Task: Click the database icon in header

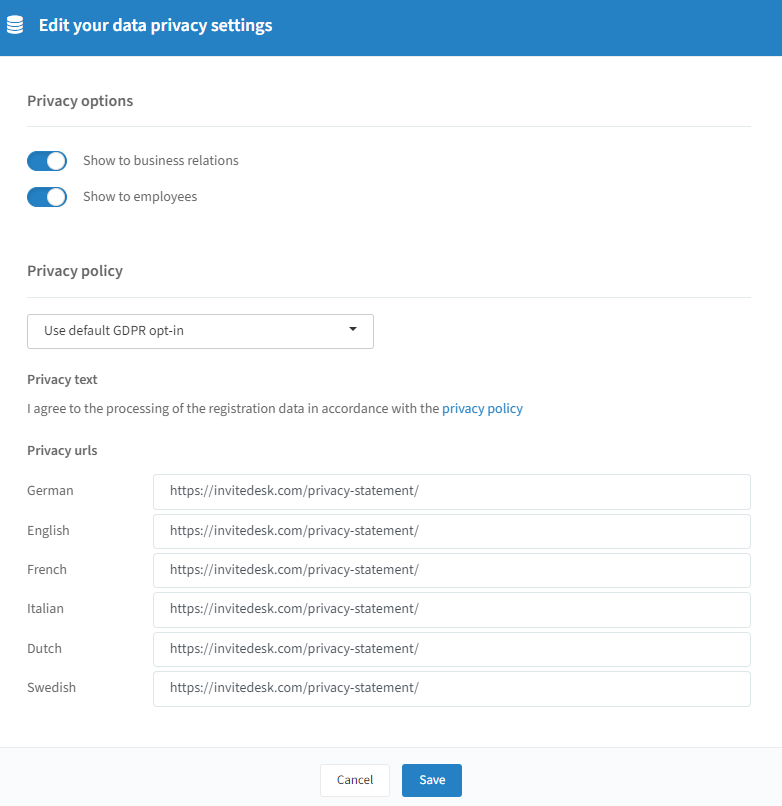Action: (15, 25)
